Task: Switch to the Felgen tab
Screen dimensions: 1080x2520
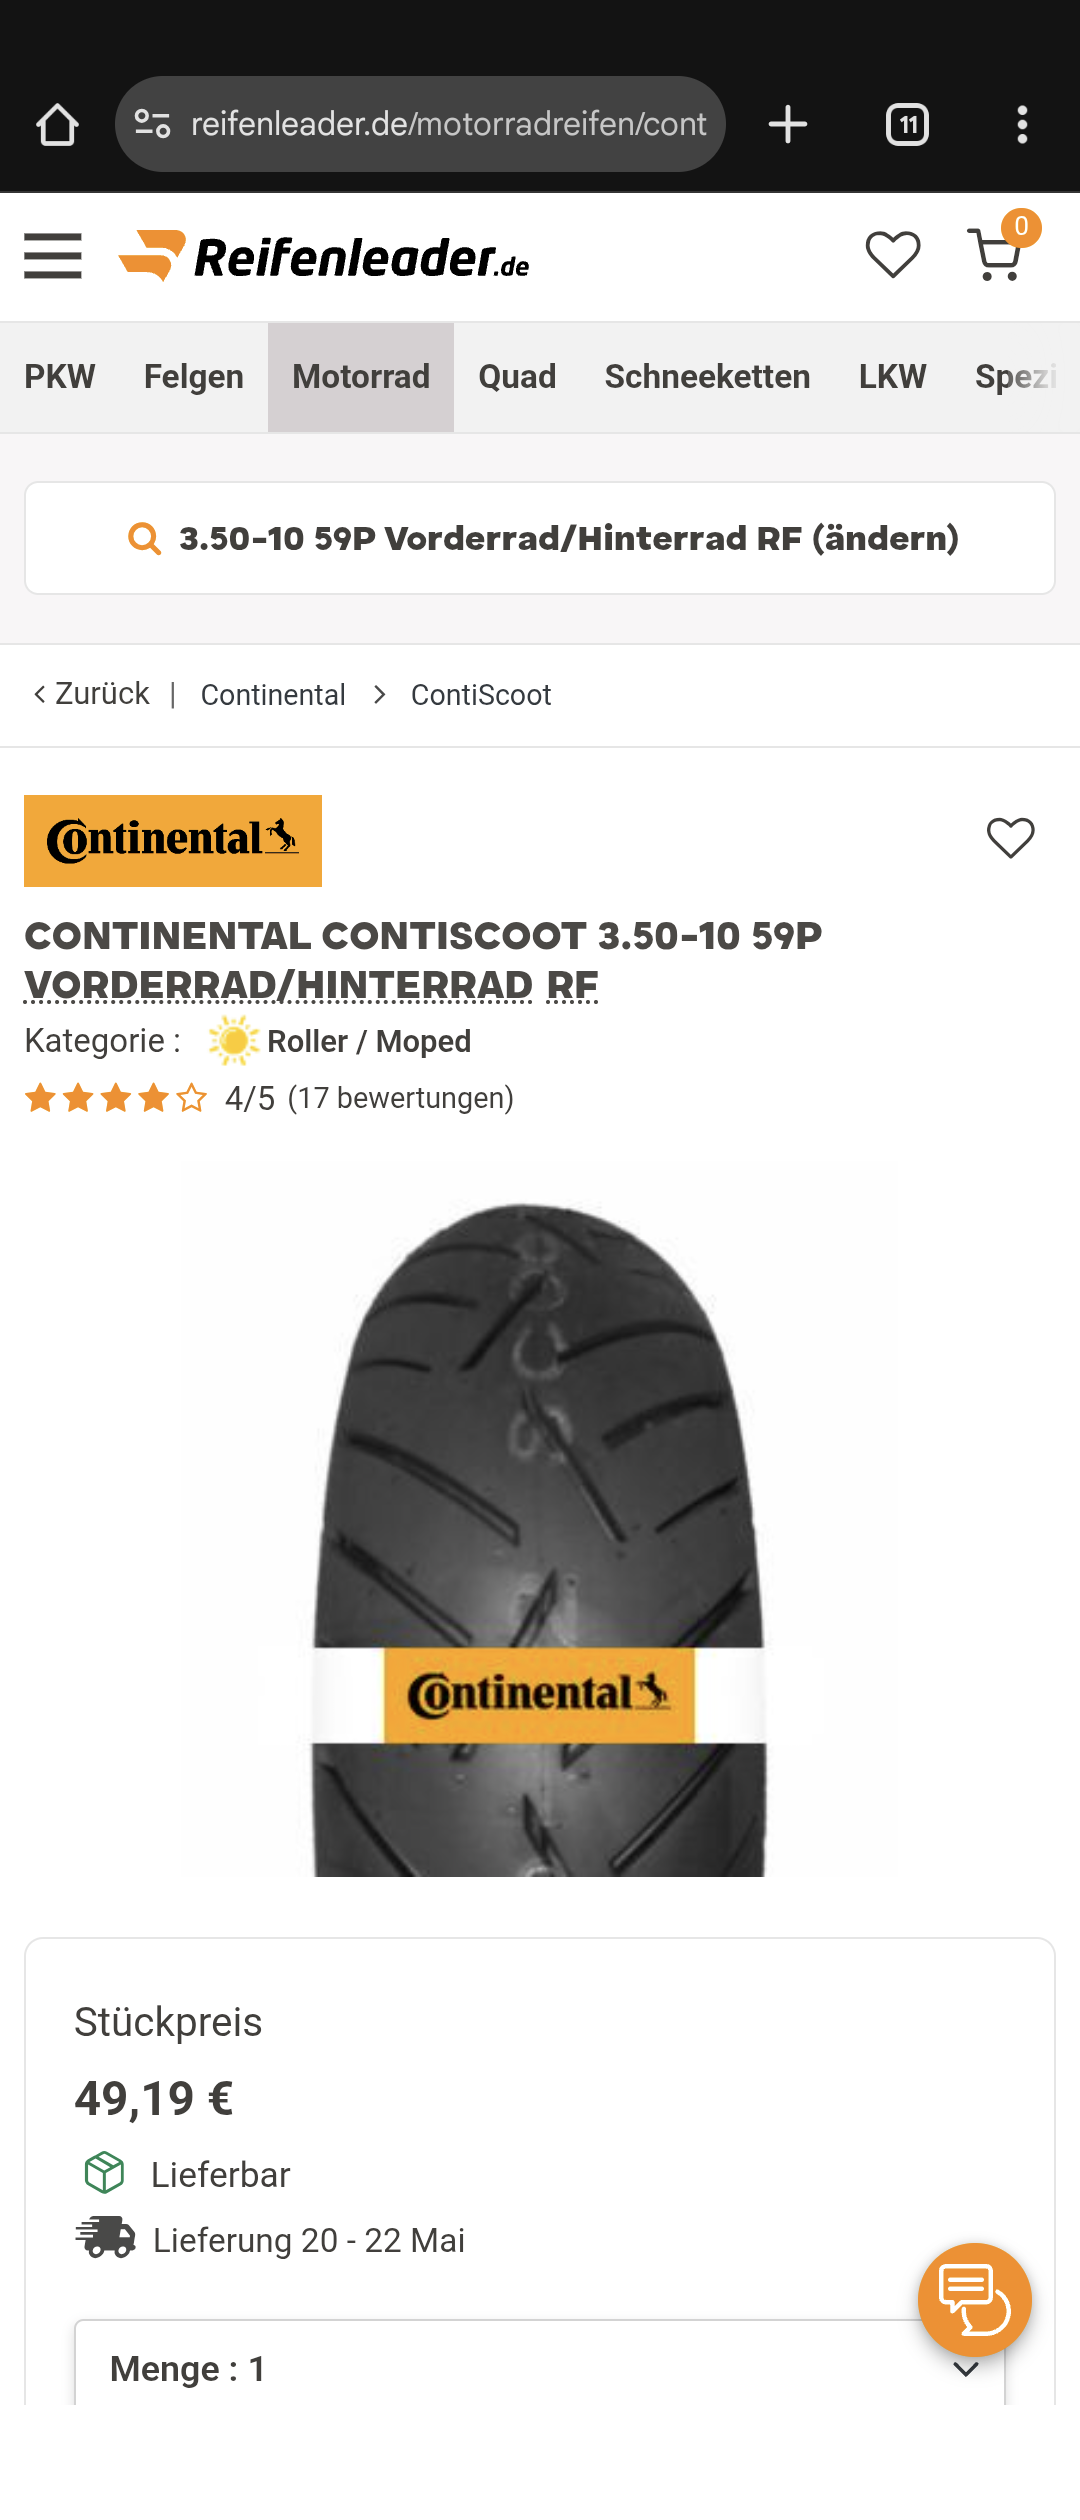Action: click(x=194, y=377)
